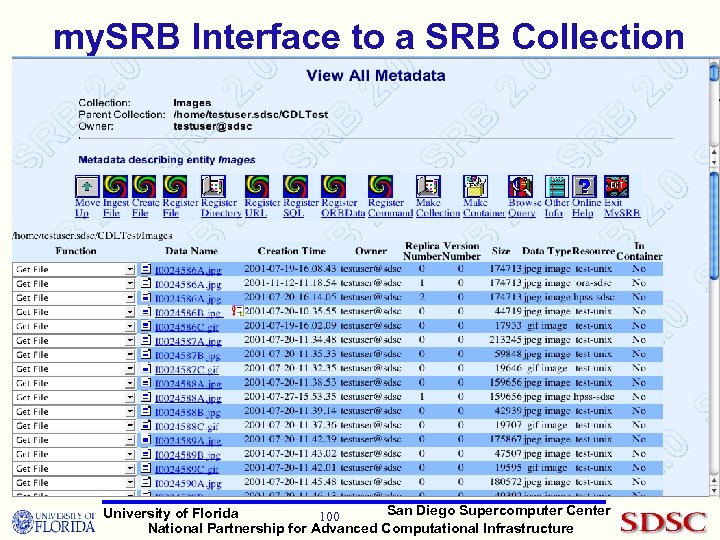The height and width of the screenshot is (540, 720).
Task: Click the Data Name column header
Action: [191, 251]
